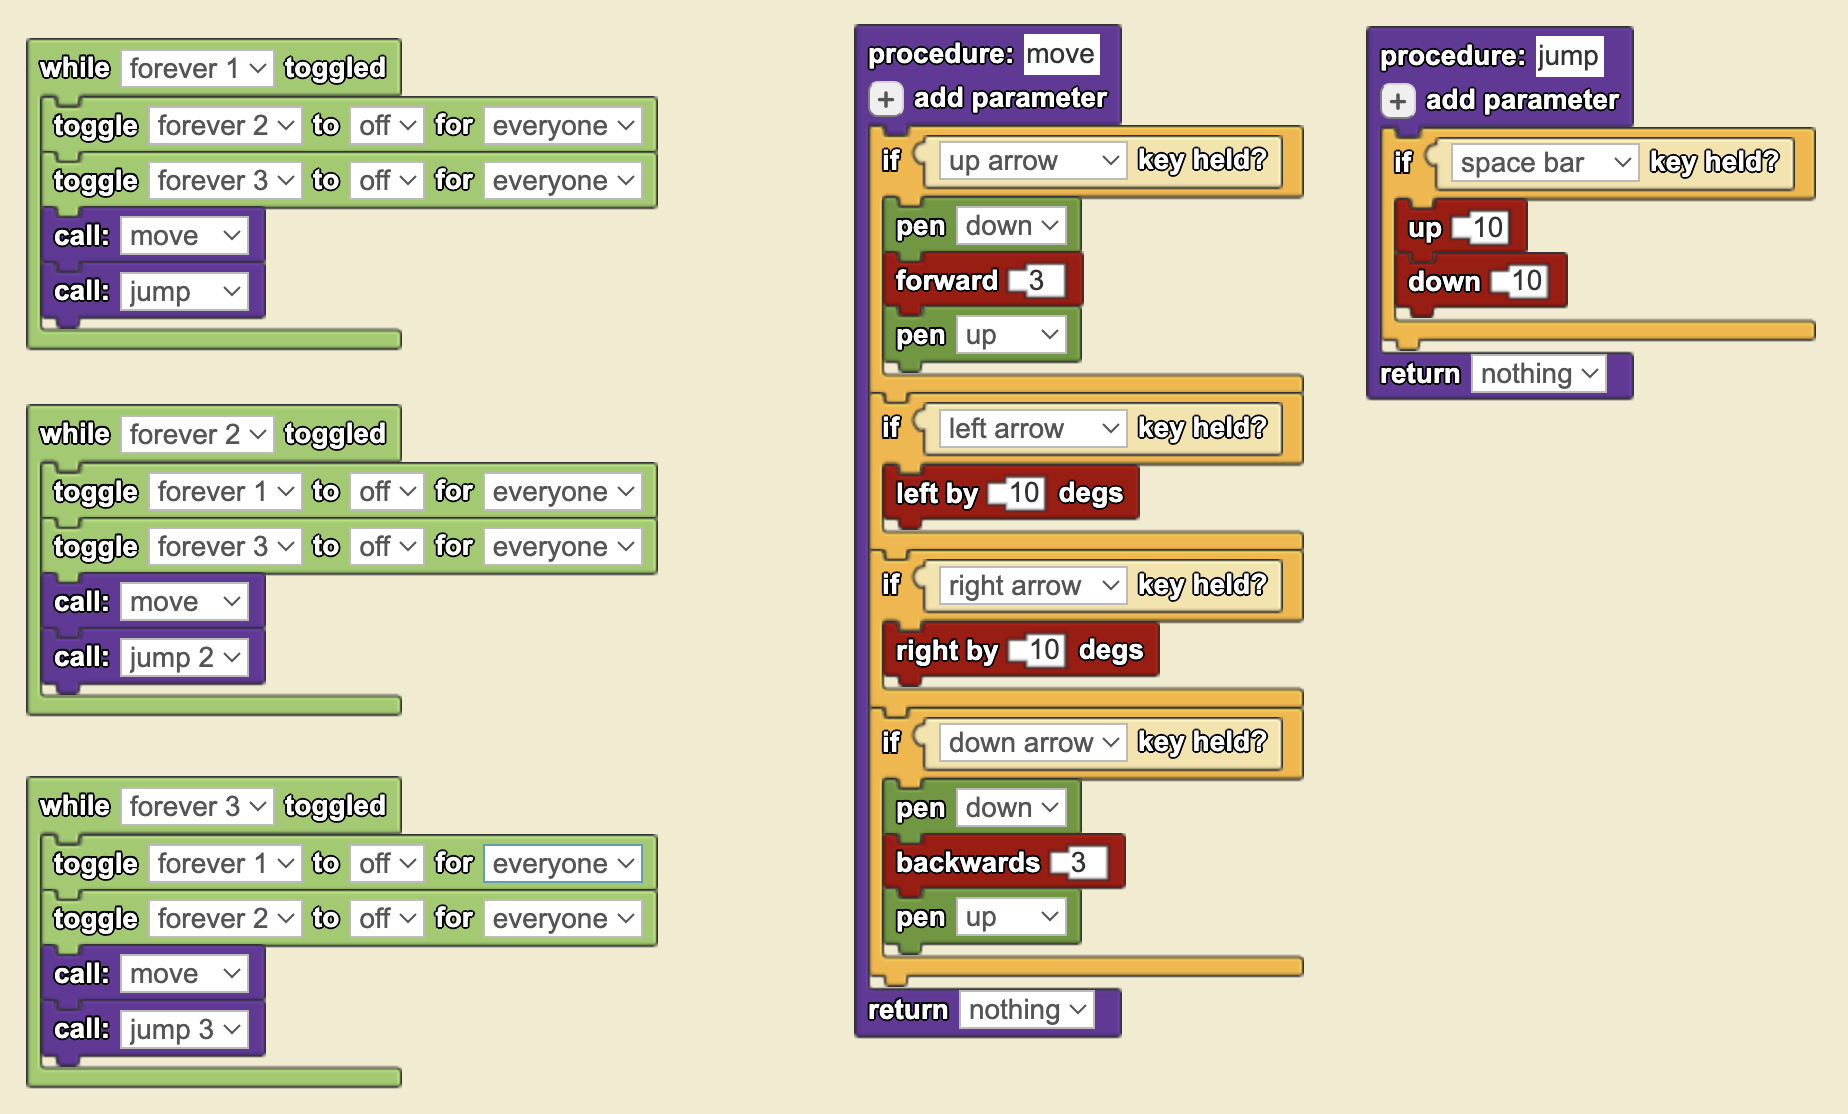
Task: Edit the backwards 3 value field
Action: 1081,863
